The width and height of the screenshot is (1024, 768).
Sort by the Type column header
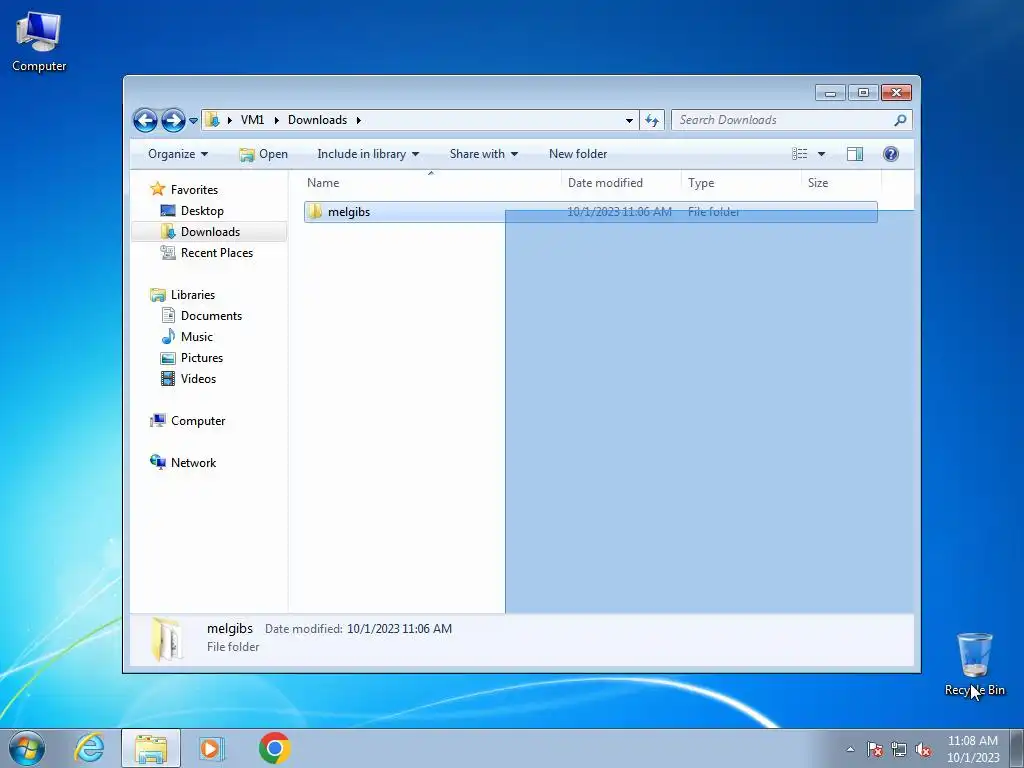pyautogui.click(x=741, y=183)
